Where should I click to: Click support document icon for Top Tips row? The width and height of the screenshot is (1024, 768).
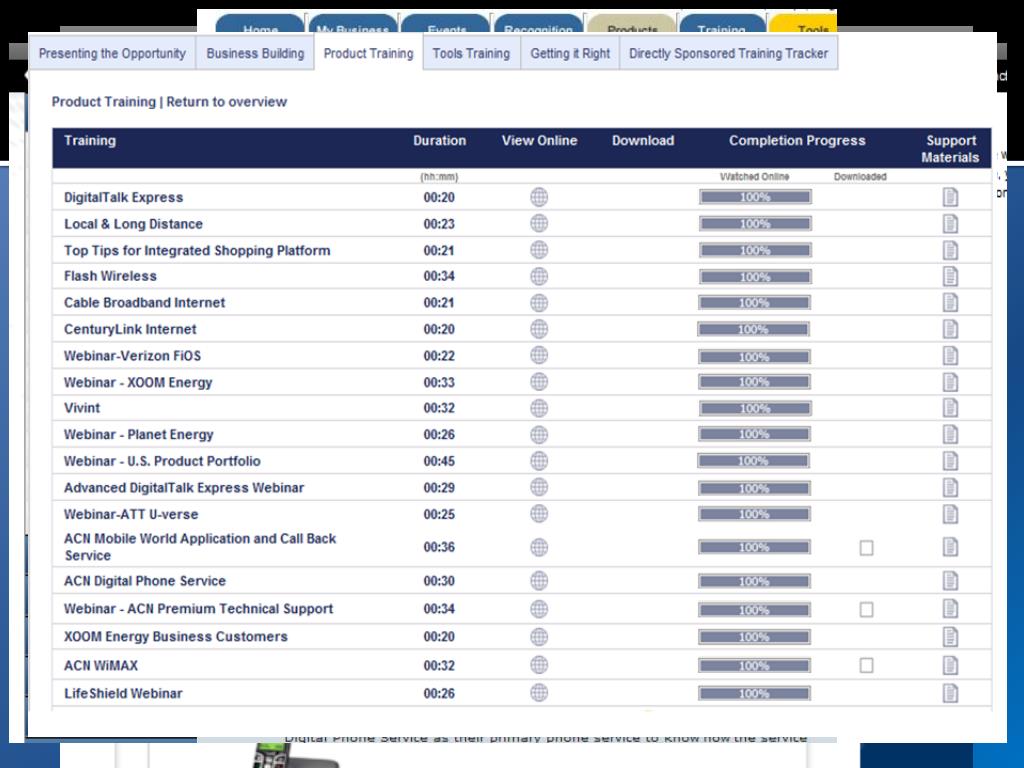tap(950, 250)
